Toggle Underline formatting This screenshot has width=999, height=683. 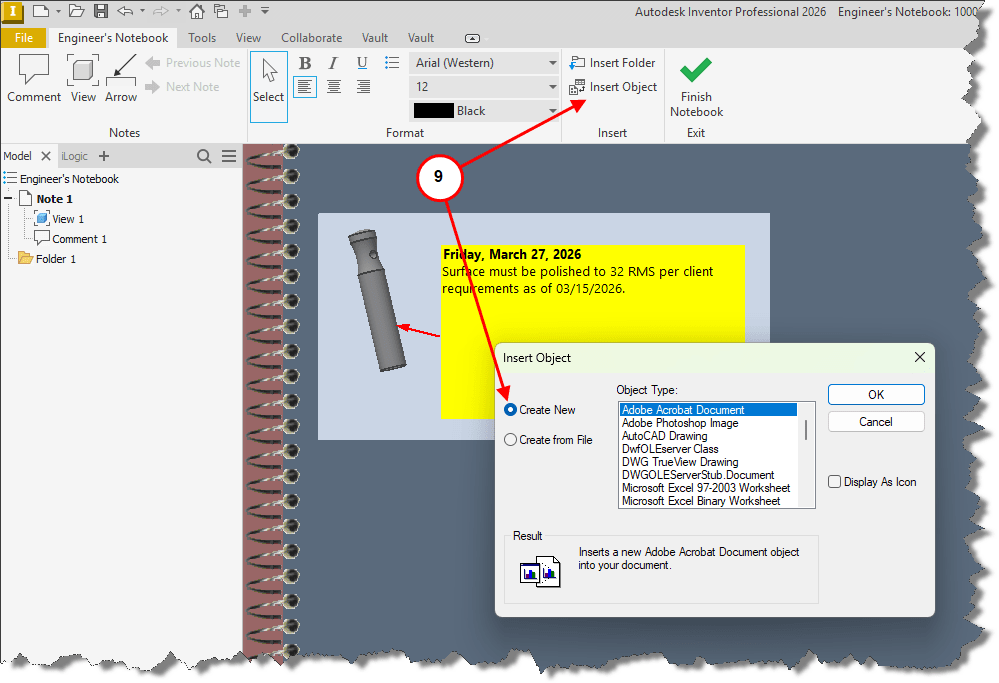[362, 62]
